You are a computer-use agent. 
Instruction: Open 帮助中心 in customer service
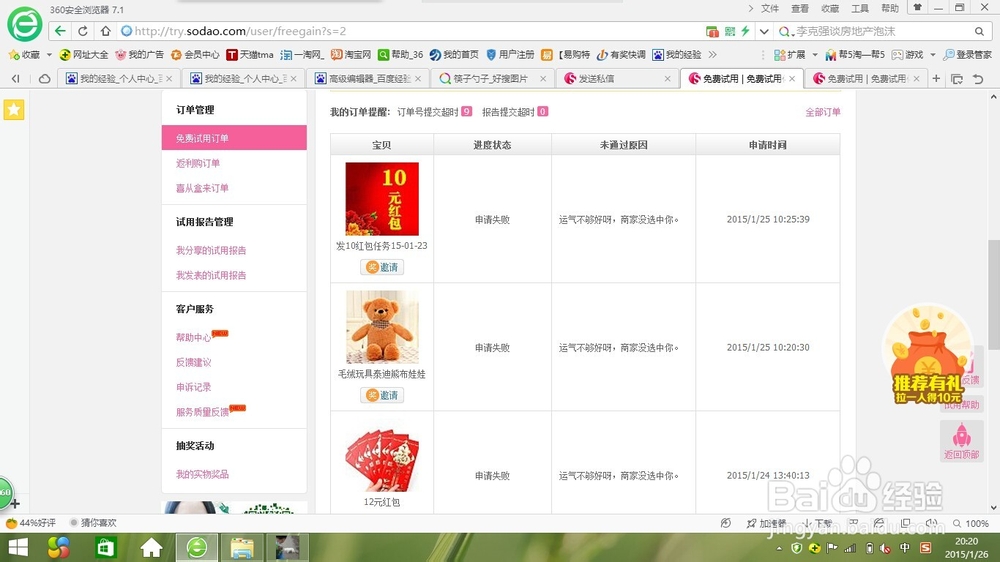click(x=193, y=337)
